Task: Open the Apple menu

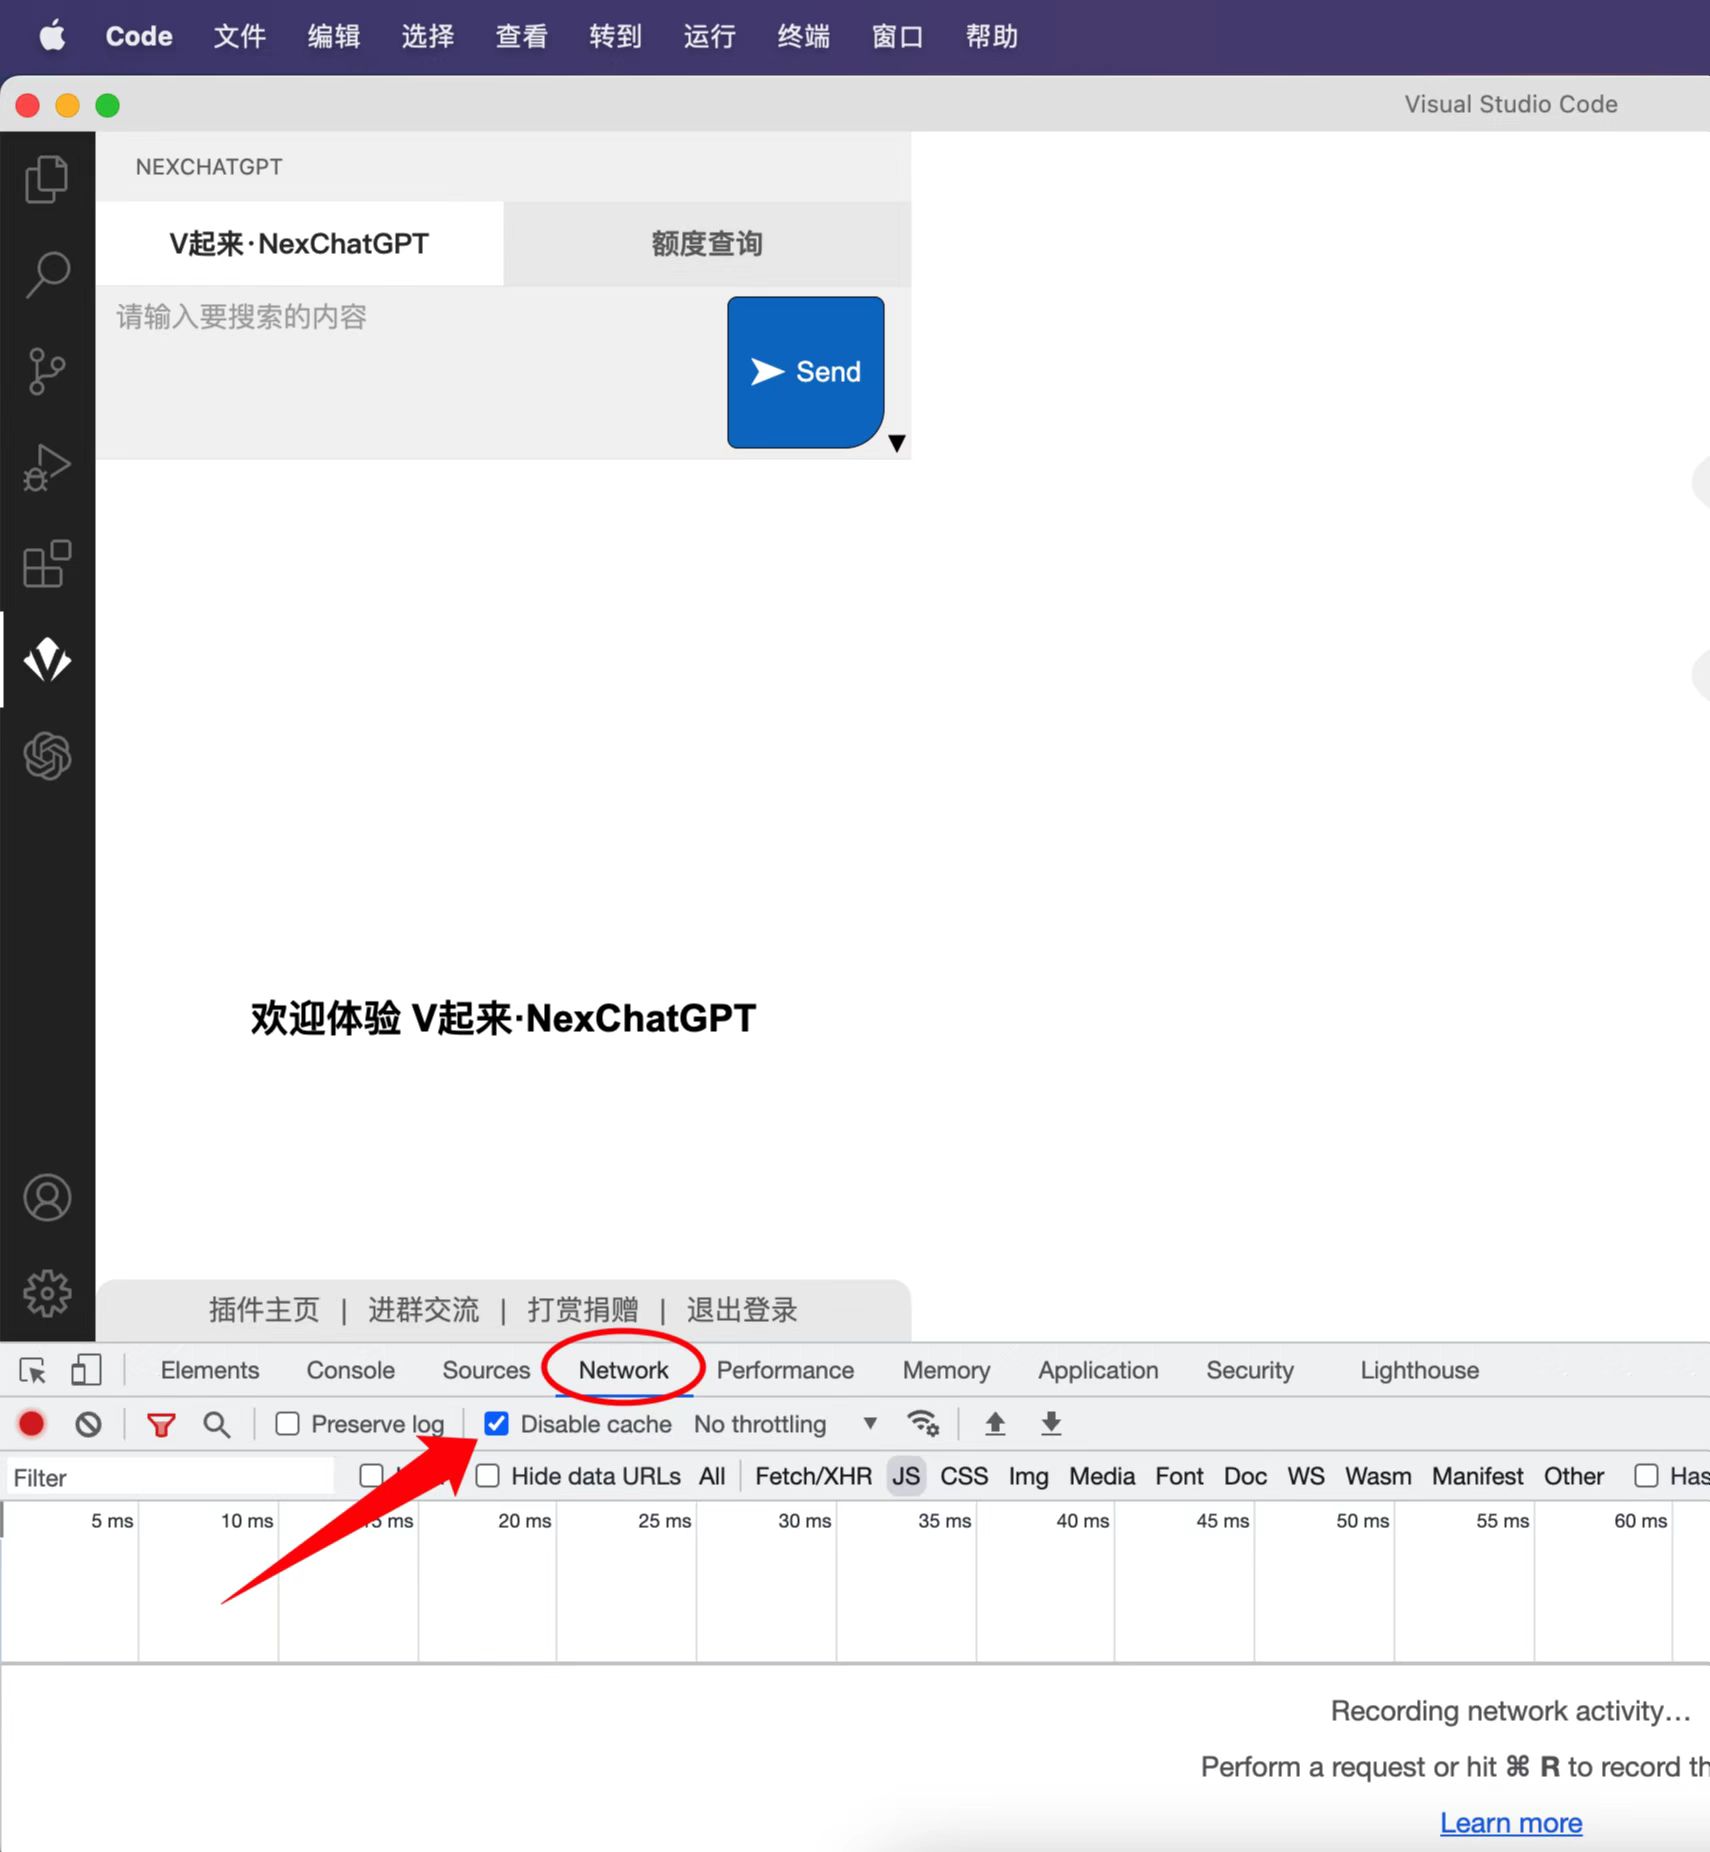Action: [x=52, y=36]
